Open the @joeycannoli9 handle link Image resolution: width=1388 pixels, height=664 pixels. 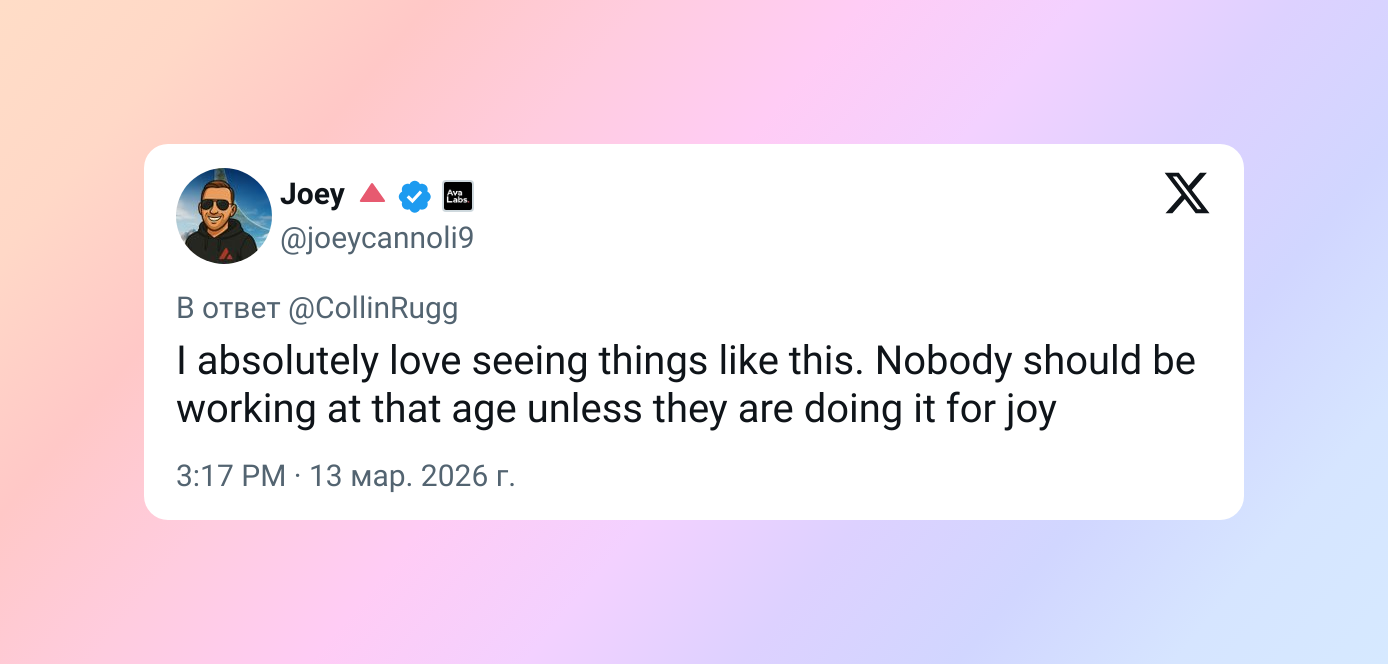pos(377,239)
